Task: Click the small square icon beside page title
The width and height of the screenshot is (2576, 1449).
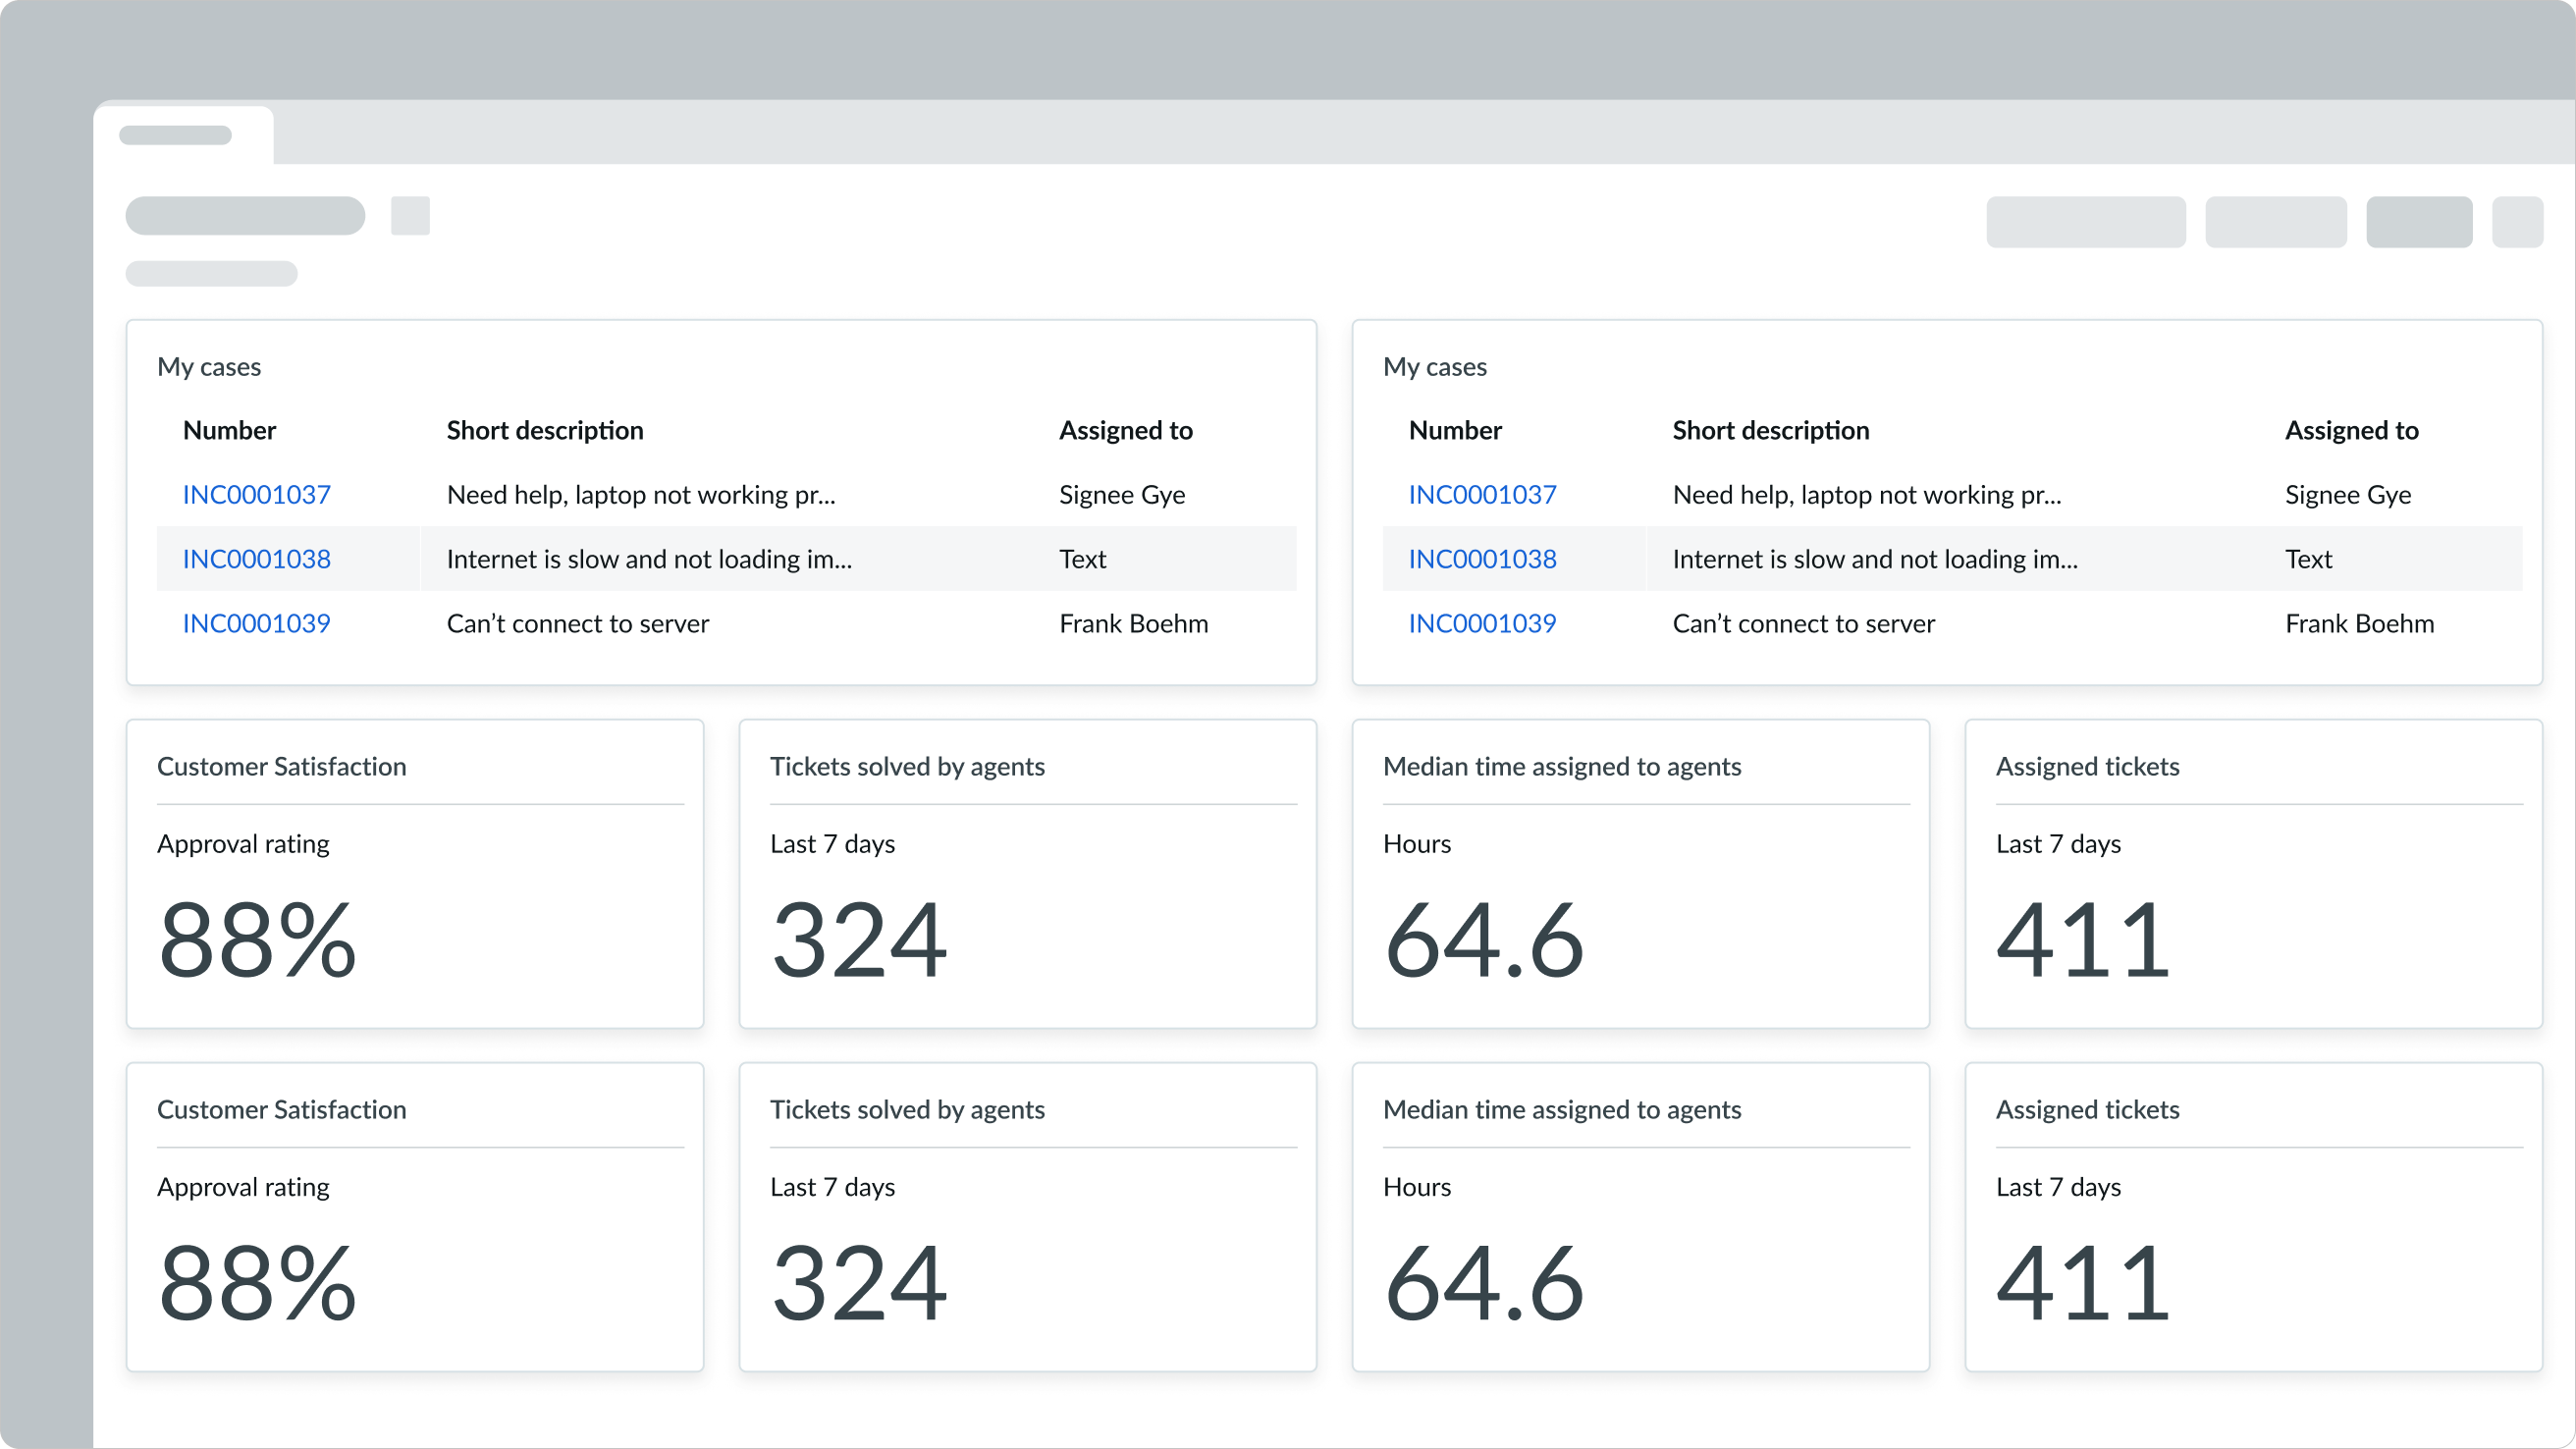Action: coord(410,216)
